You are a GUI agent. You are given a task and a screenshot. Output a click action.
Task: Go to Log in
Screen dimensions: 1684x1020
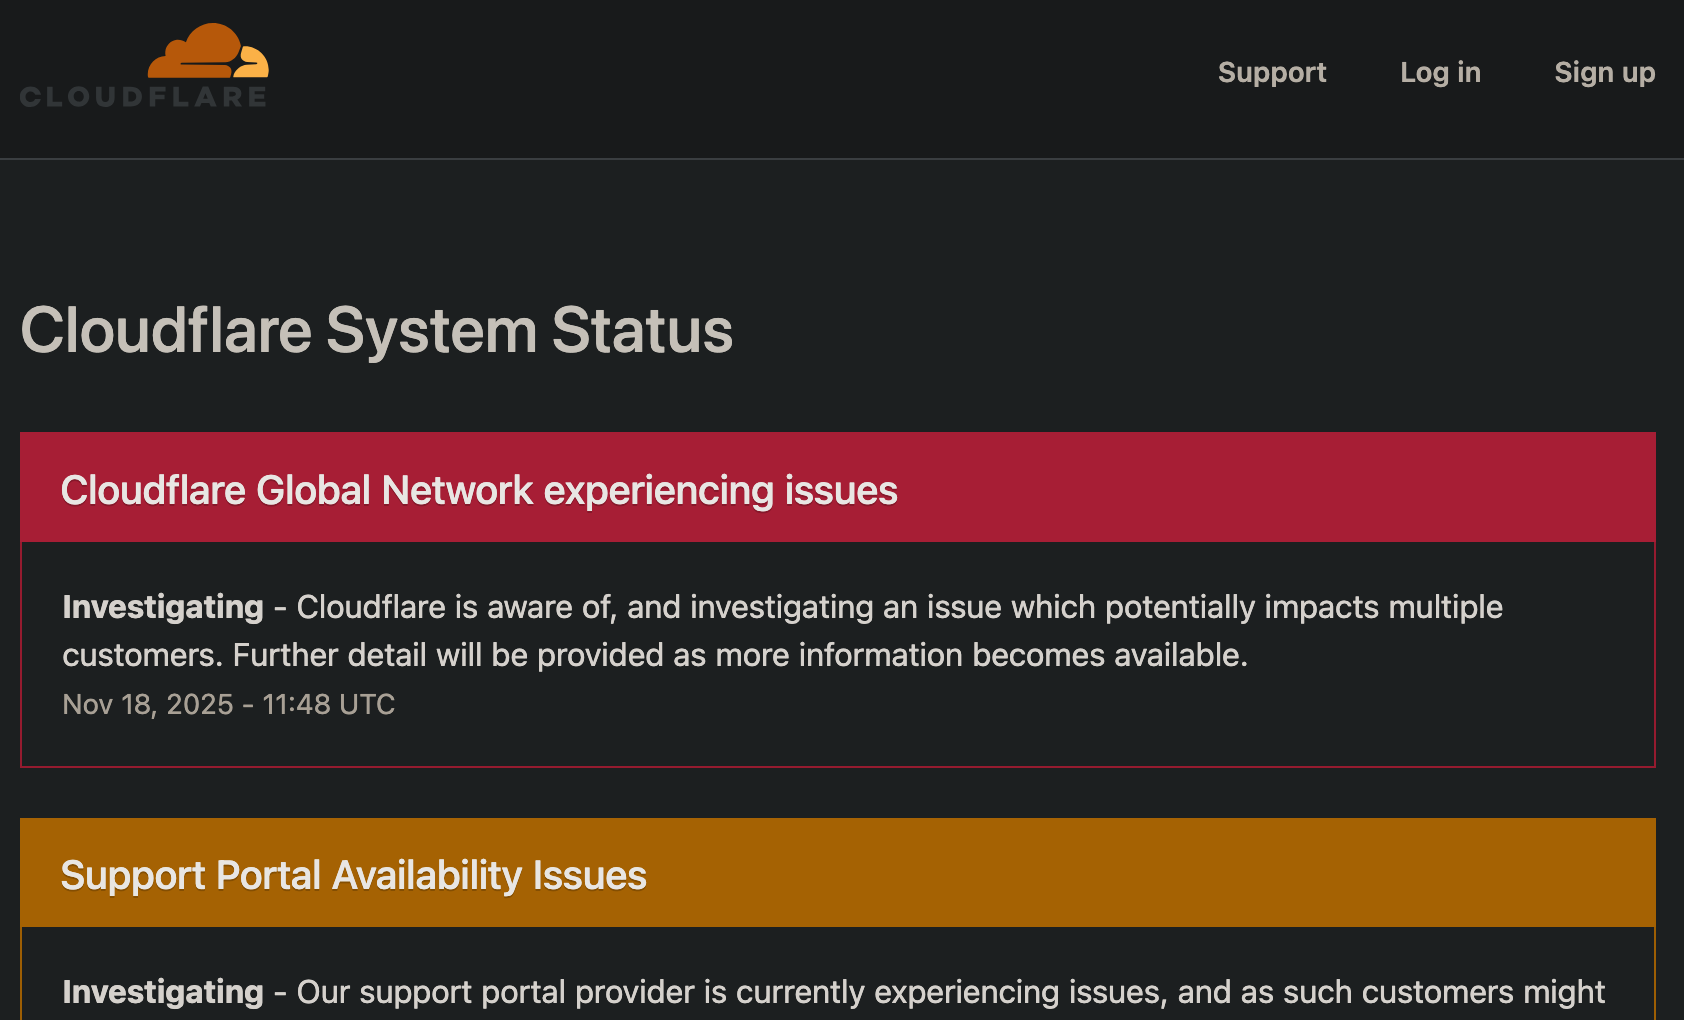(1440, 73)
